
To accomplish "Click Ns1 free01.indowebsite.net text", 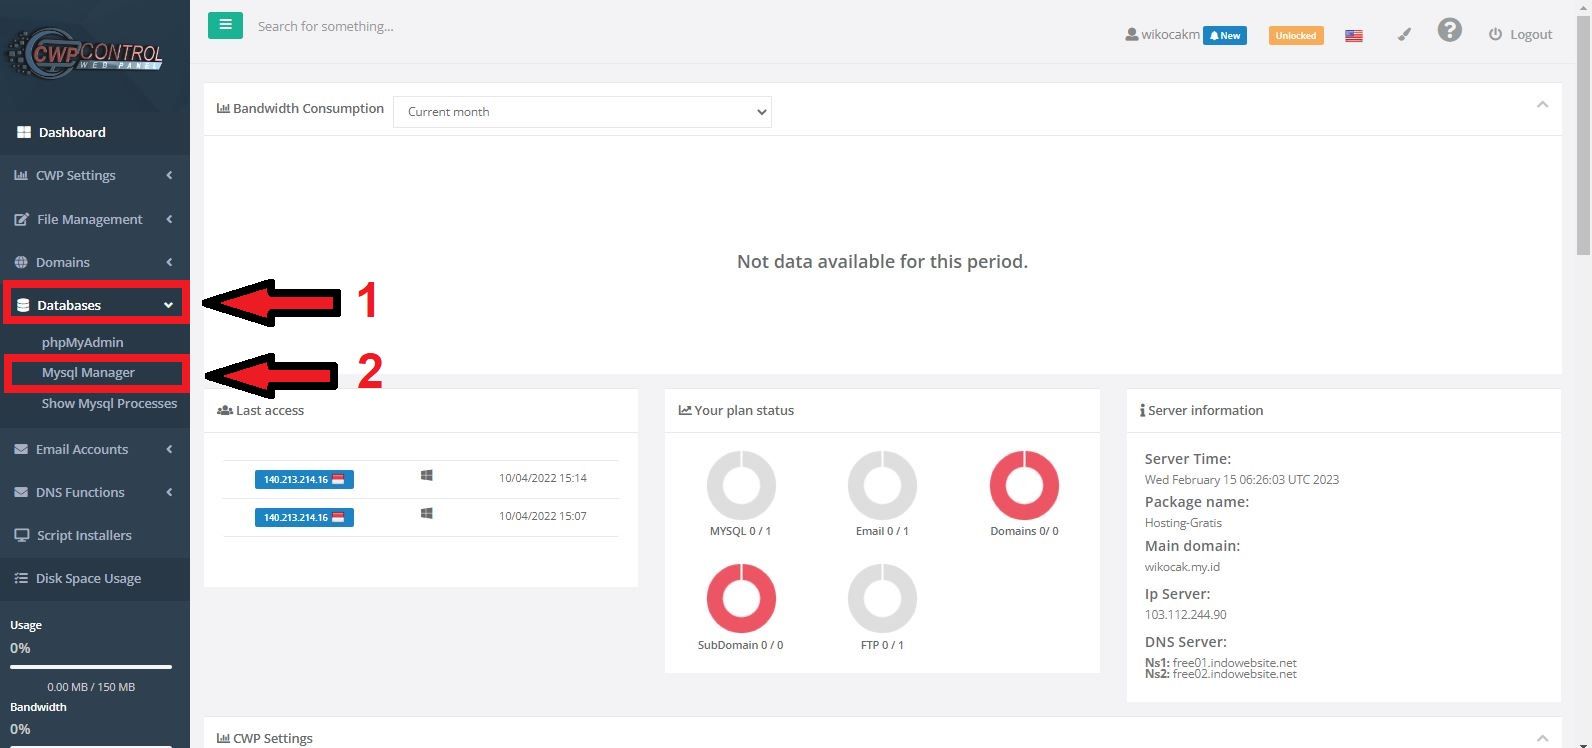I will [1221, 663].
